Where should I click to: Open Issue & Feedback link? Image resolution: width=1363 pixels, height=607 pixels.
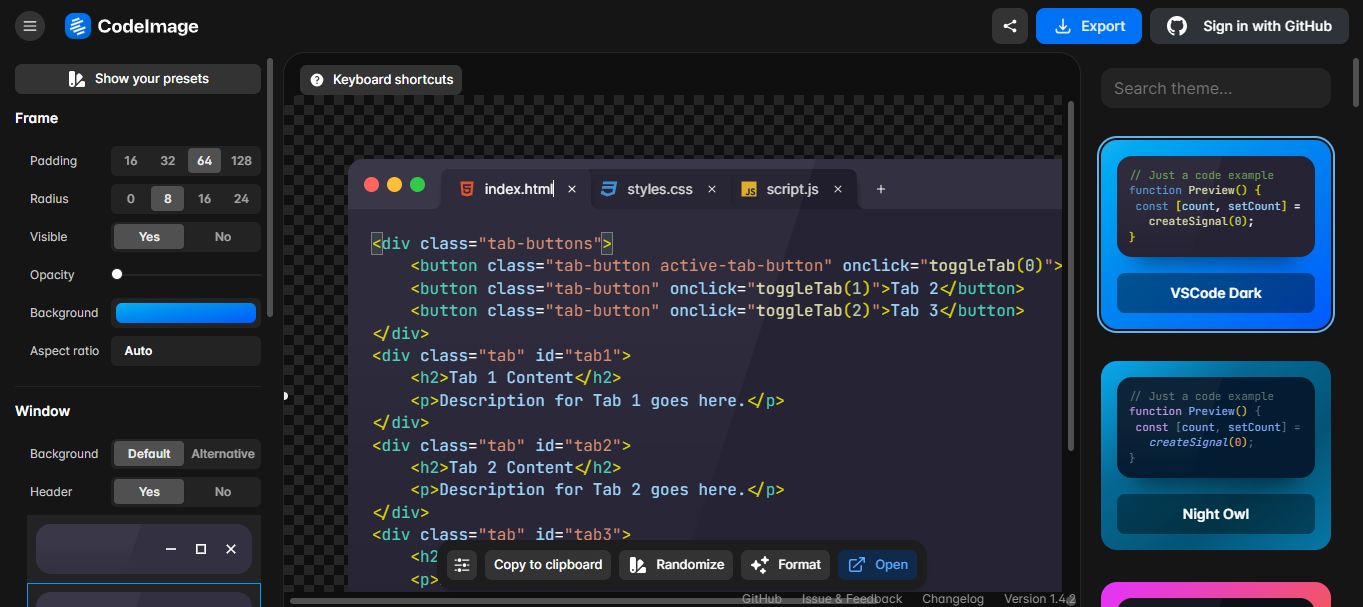851,598
